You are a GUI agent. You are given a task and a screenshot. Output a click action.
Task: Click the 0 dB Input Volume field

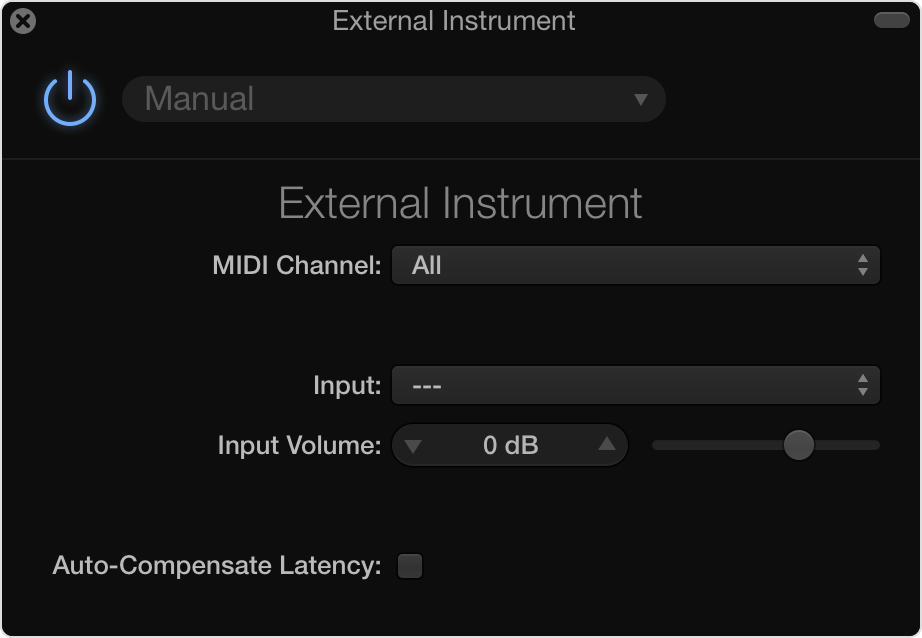pyautogui.click(x=510, y=446)
